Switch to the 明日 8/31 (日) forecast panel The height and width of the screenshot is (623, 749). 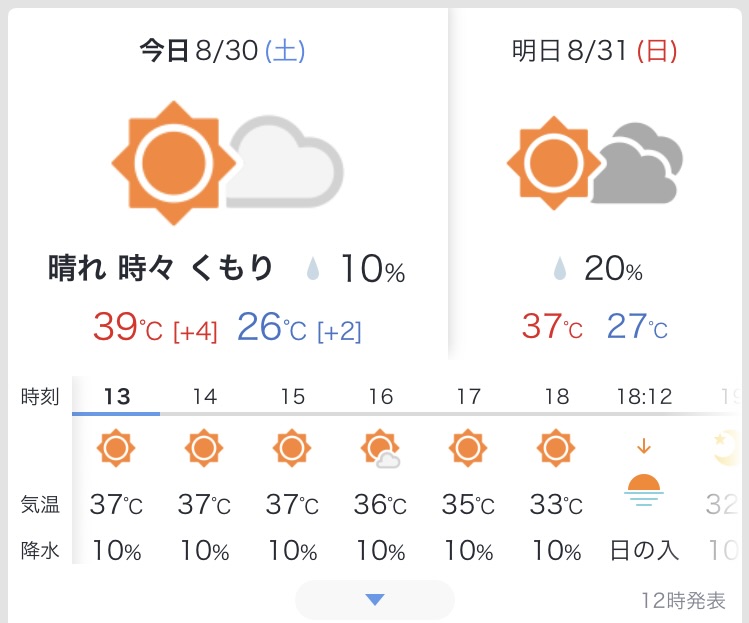point(594,52)
